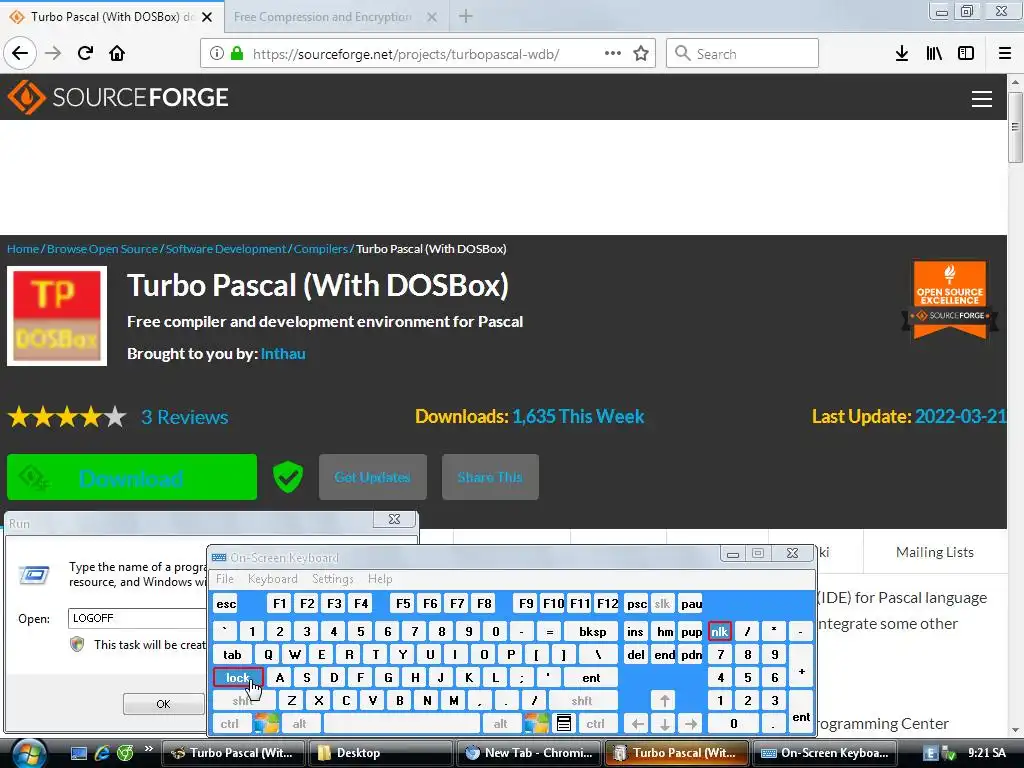
Task: Switch to the Desktop taskbar button
Action: coord(379,753)
